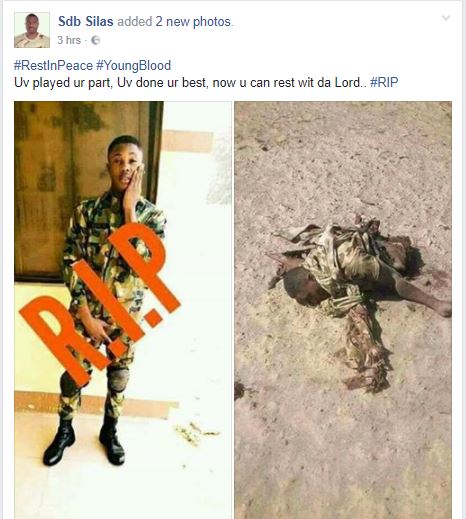Follow the #YoungBlood hashtag

click(x=134, y=65)
